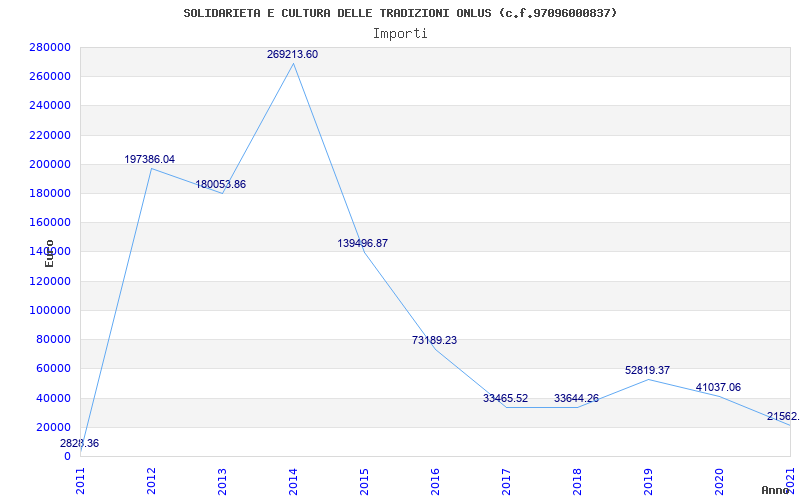800x500 pixels.
Task: Click the 200000 y-axis tick label
Action: 50,164
